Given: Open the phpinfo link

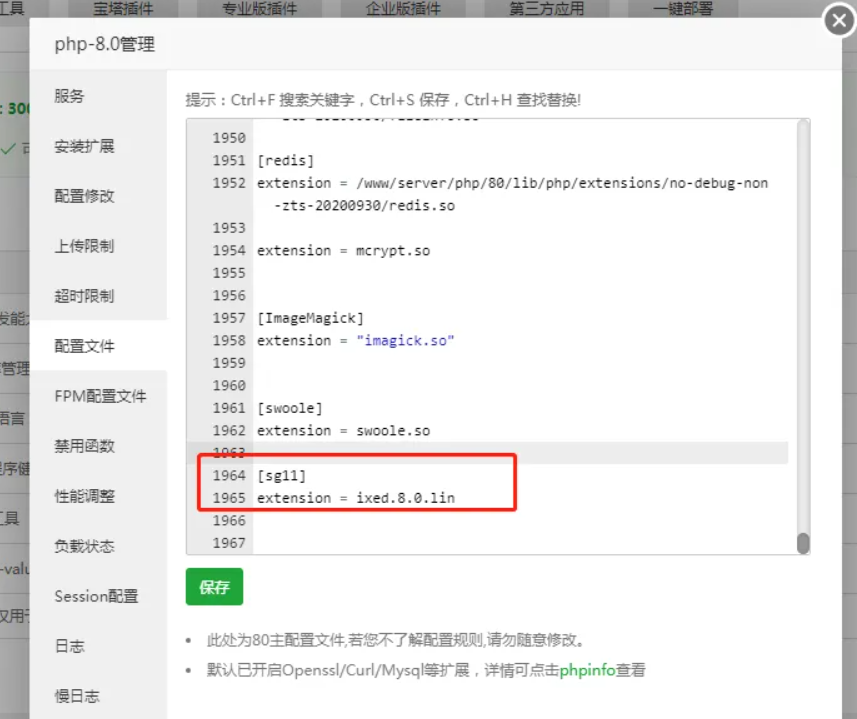Looking at the screenshot, I should tap(586, 670).
